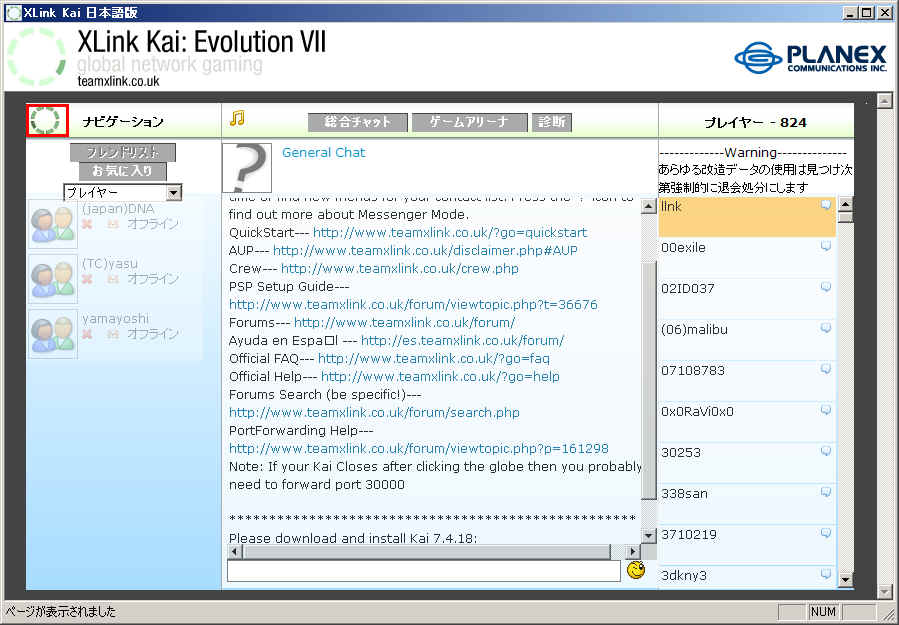Open the PortForwarding viewtopic.php?p=161298 link
Screen dimensions: 899x625
click(x=419, y=448)
